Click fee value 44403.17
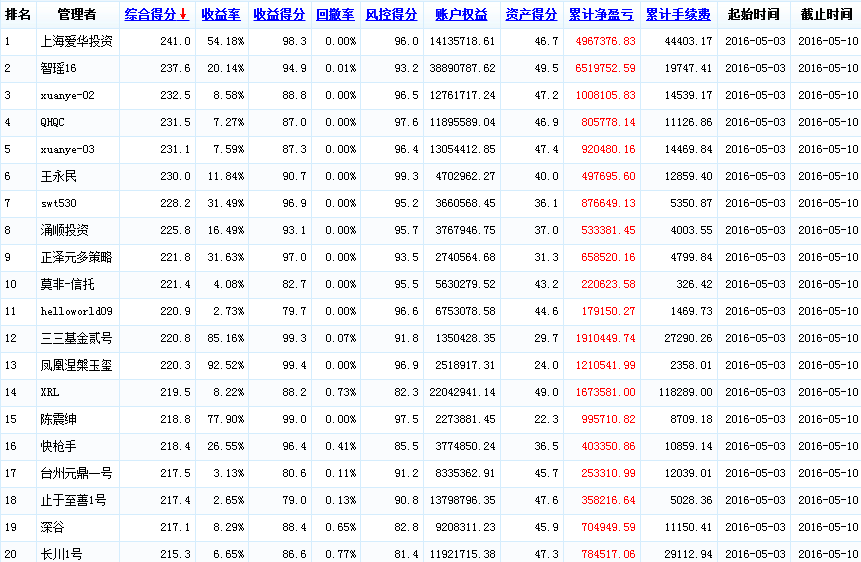The image size is (861, 562). [x=689, y=41]
